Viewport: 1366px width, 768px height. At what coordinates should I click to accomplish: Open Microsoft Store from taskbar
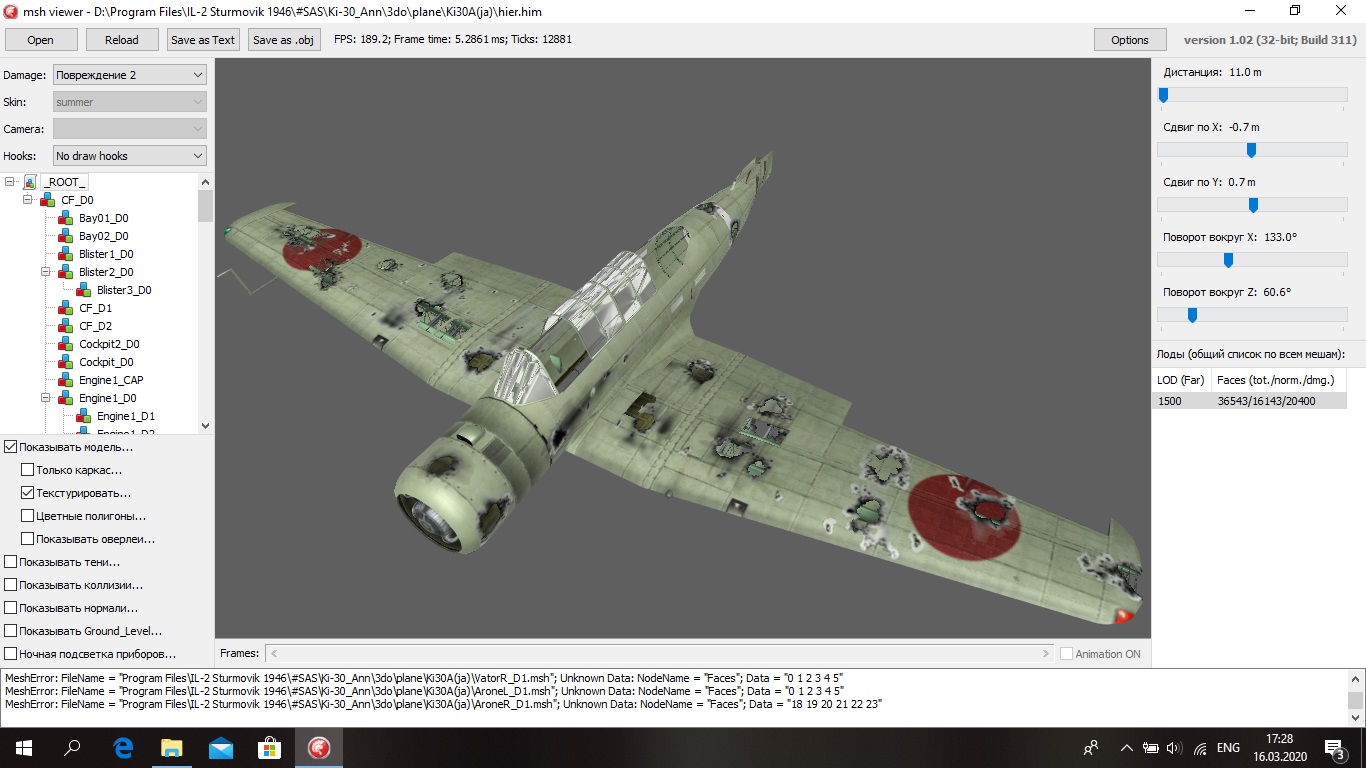pos(270,747)
